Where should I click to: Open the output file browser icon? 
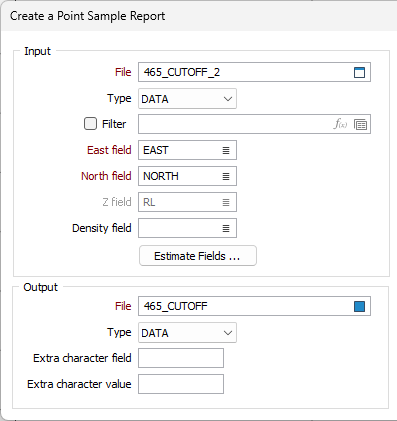point(359,306)
